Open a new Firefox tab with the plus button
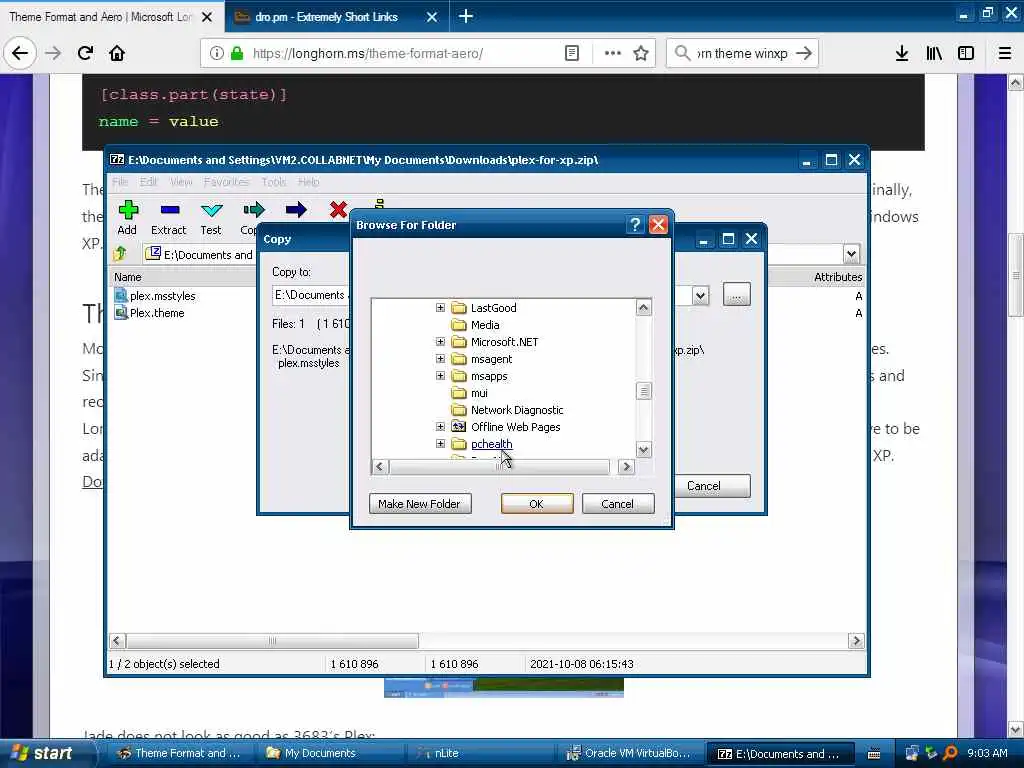This screenshot has height=768, width=1024. [x=466, y=16]
